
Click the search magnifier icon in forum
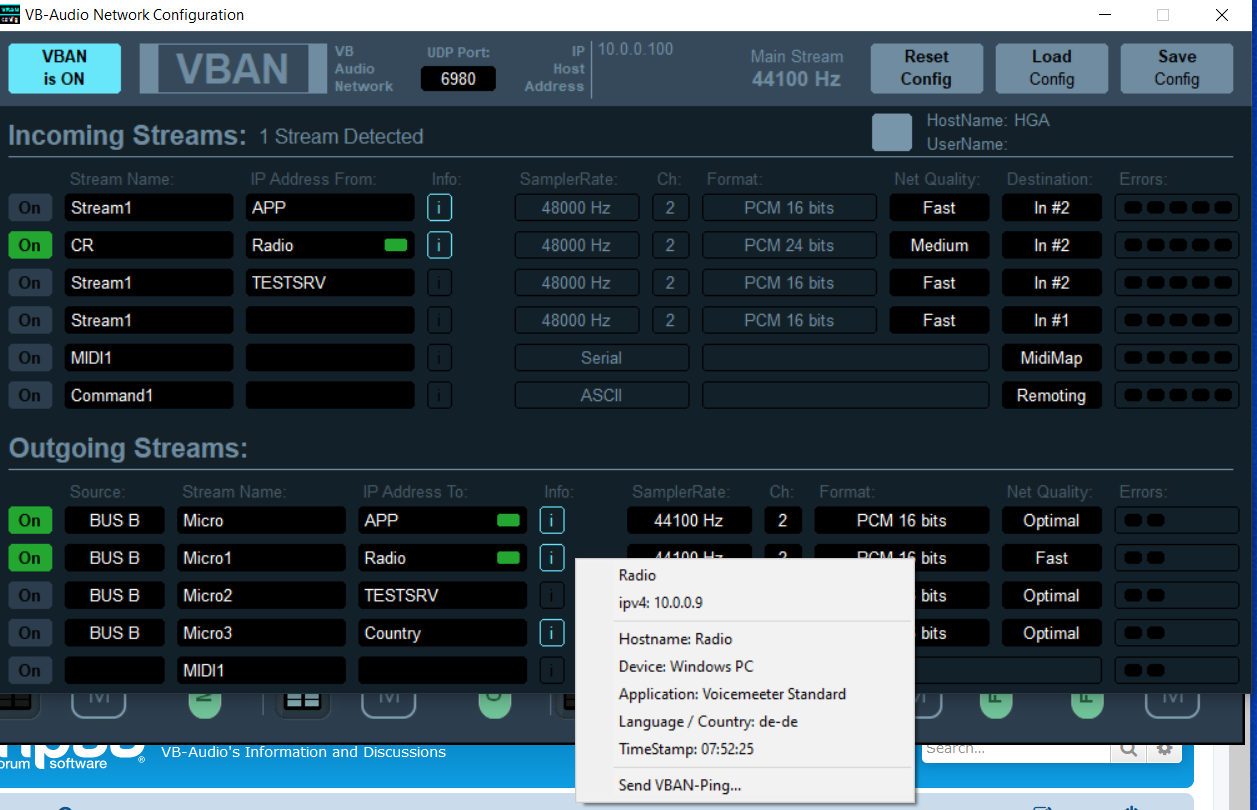(1128, 748)
